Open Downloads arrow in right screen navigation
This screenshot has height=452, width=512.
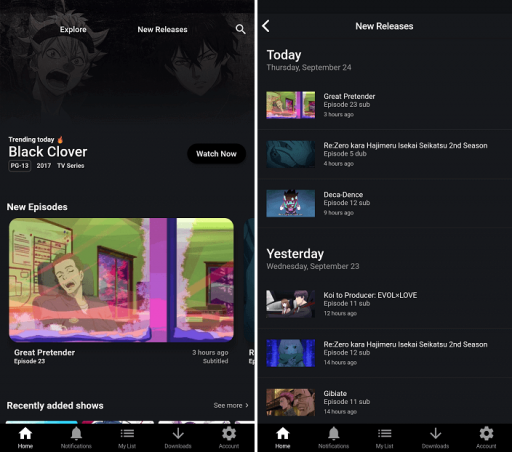pos(435,434)
